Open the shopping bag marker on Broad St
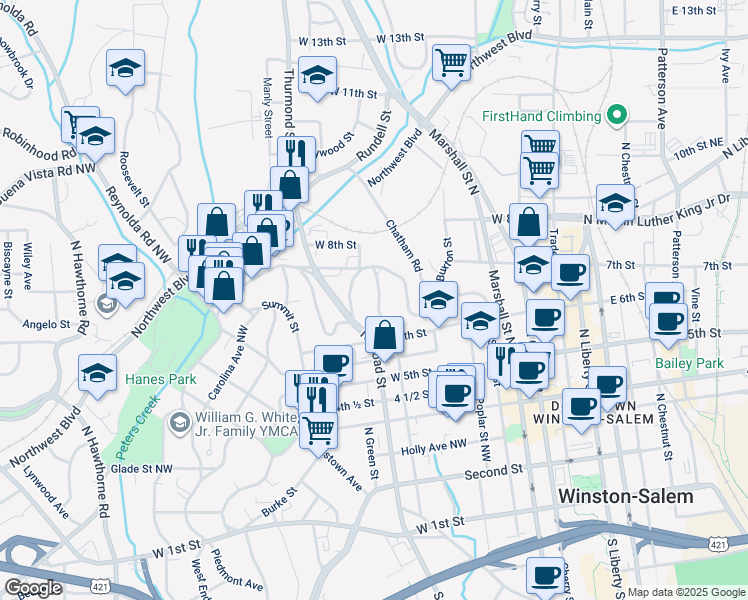 384,338
